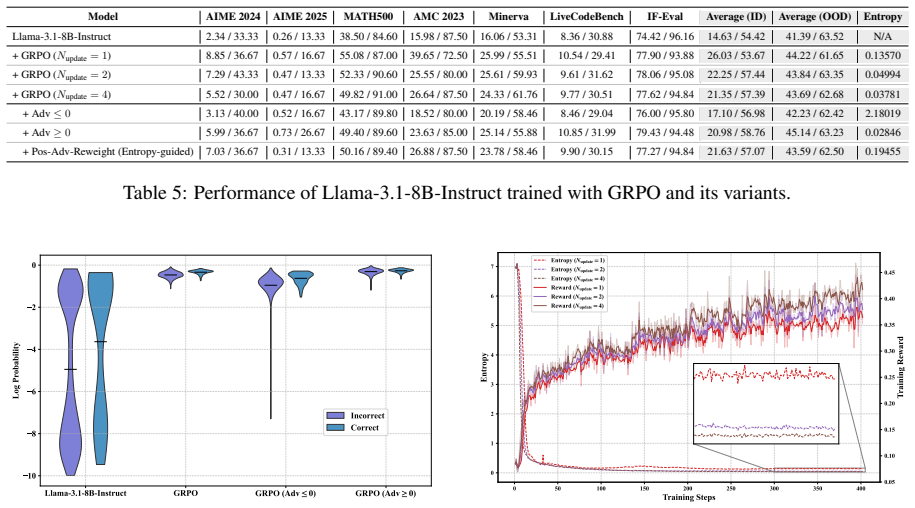Click the 'AIME 2024' column header

tap(233, 17)
